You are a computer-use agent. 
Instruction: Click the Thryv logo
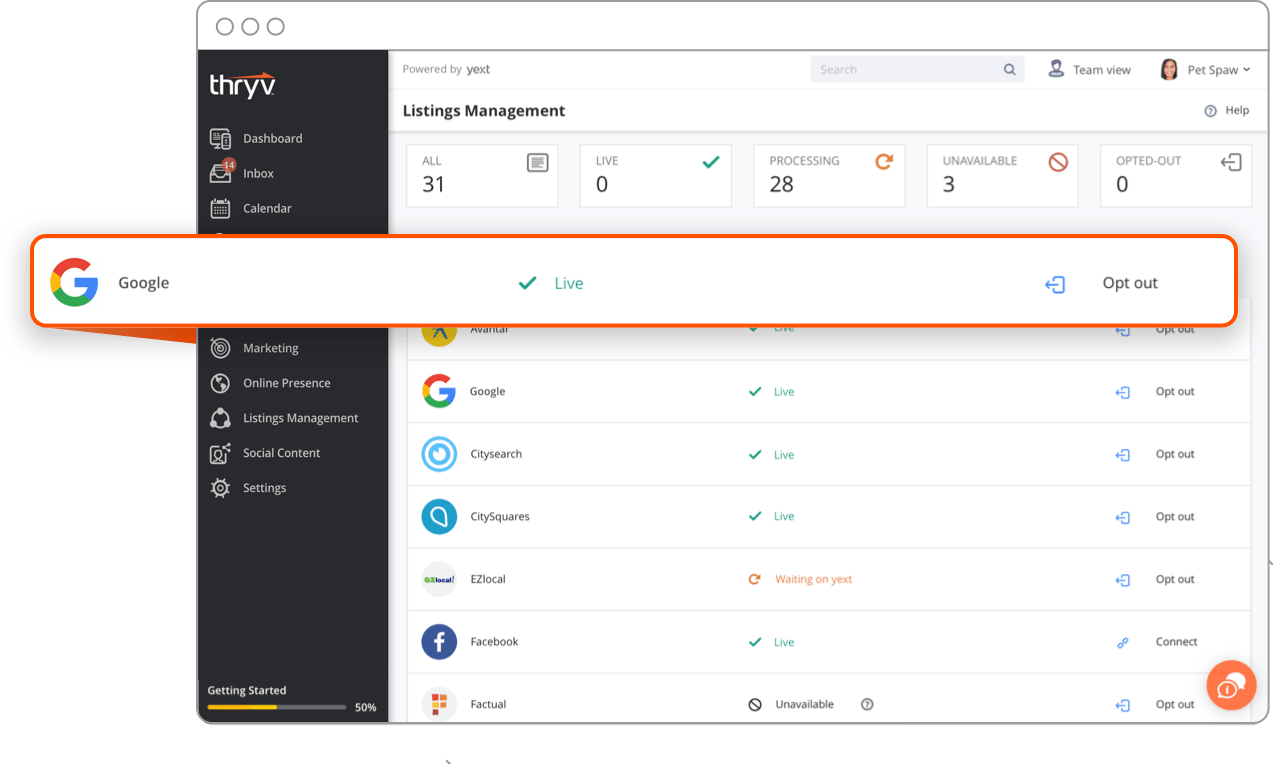pyautogui.click(x=242, y=85)
